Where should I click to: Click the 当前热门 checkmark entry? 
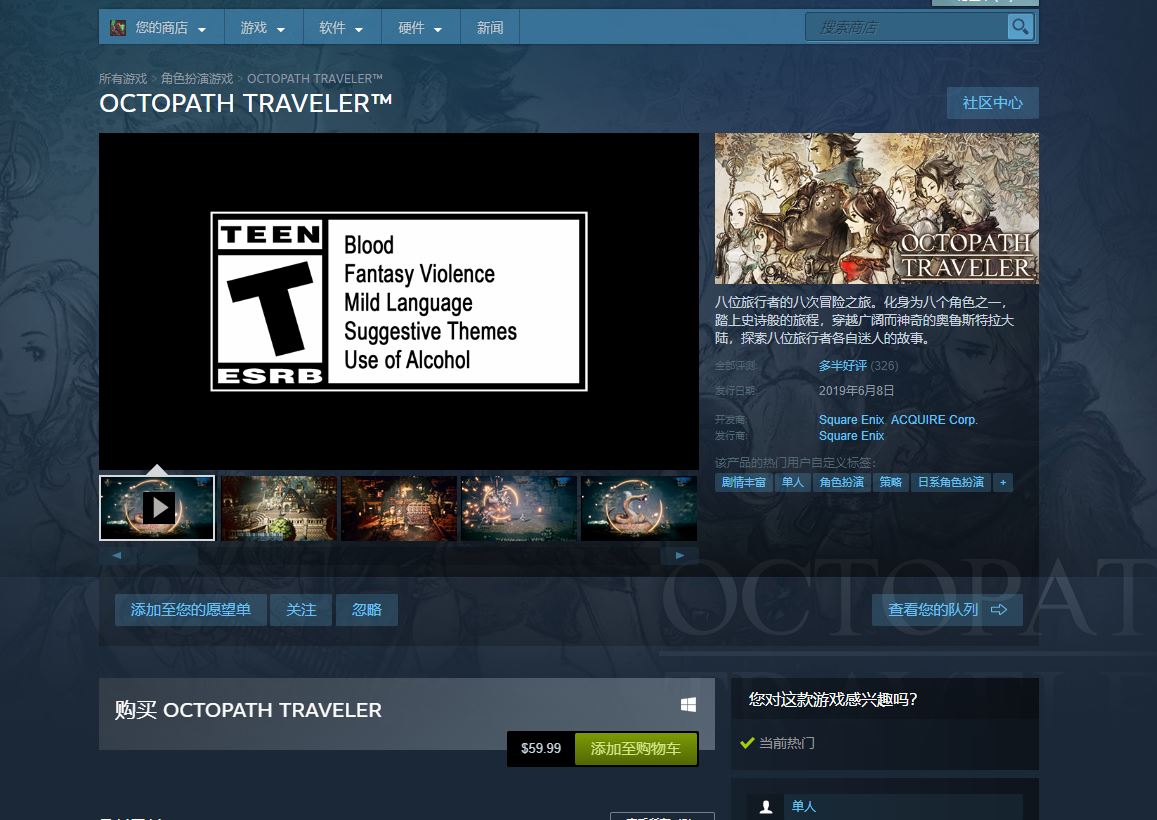(x=778, y=743)
